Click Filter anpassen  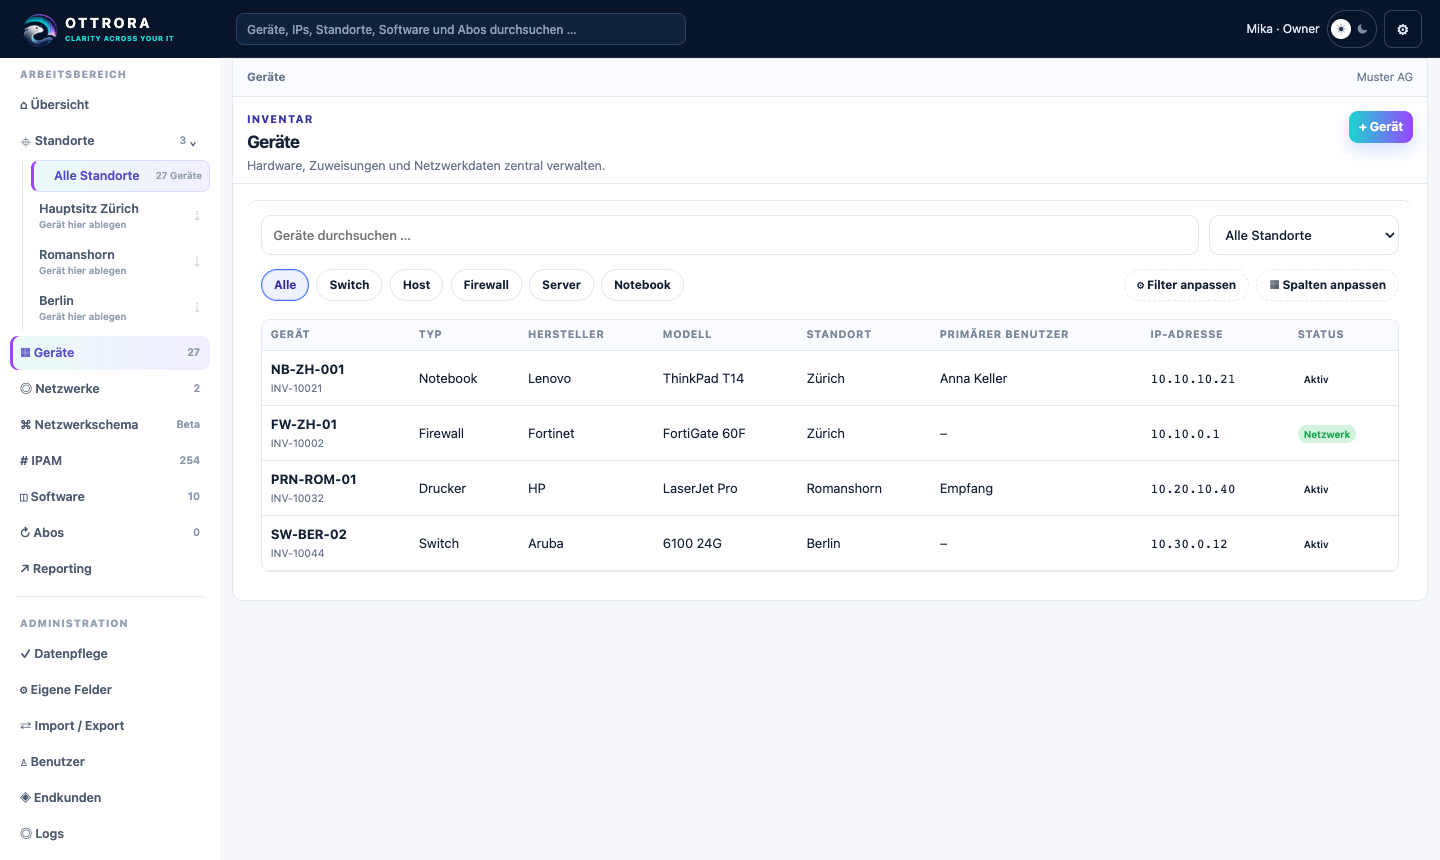click(x=1186, y=285)
